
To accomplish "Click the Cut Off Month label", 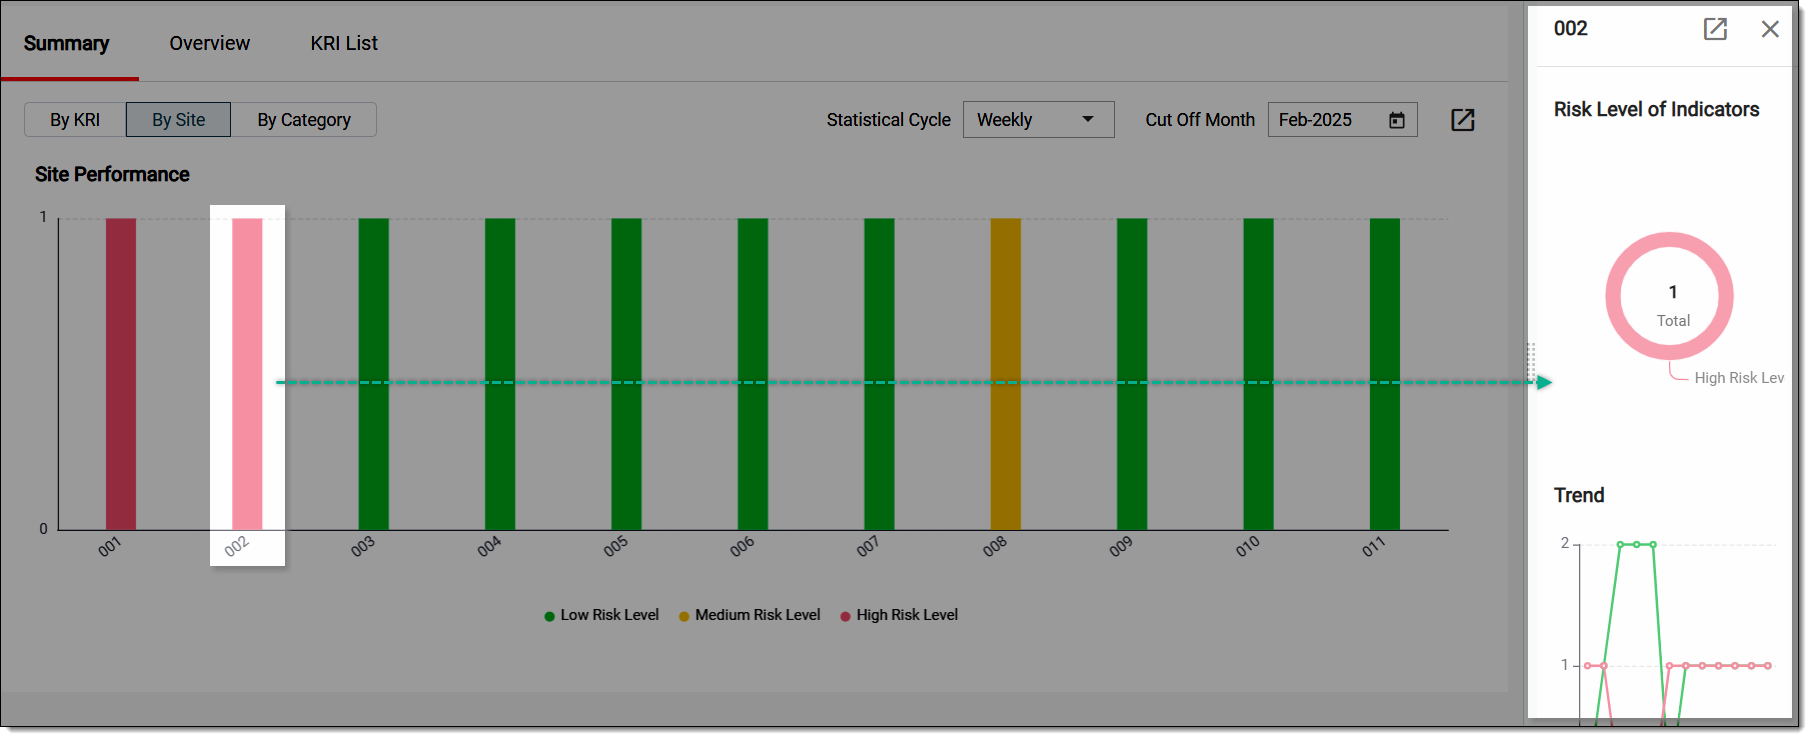I will tap(1200, 120).
